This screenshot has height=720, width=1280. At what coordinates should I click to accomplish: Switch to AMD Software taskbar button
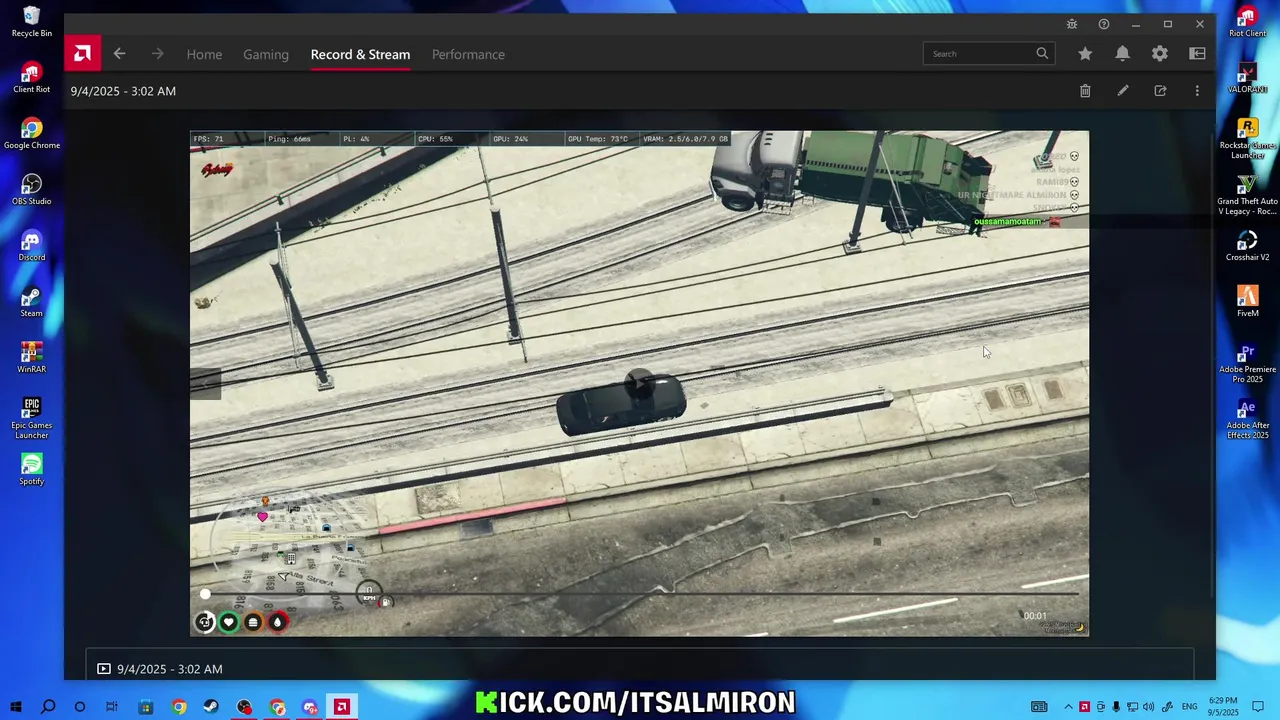[342, 707]
